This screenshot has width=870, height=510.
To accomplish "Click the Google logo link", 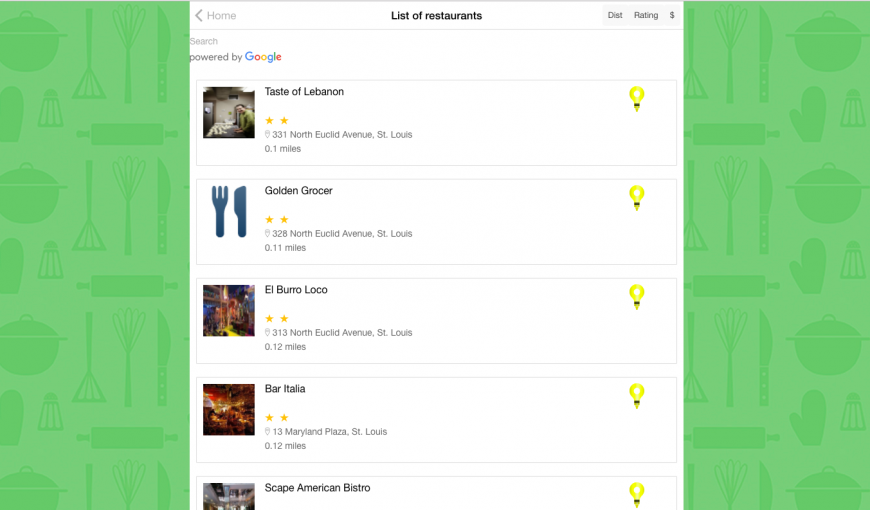I will pyautogui.click(x=263, y=57).
